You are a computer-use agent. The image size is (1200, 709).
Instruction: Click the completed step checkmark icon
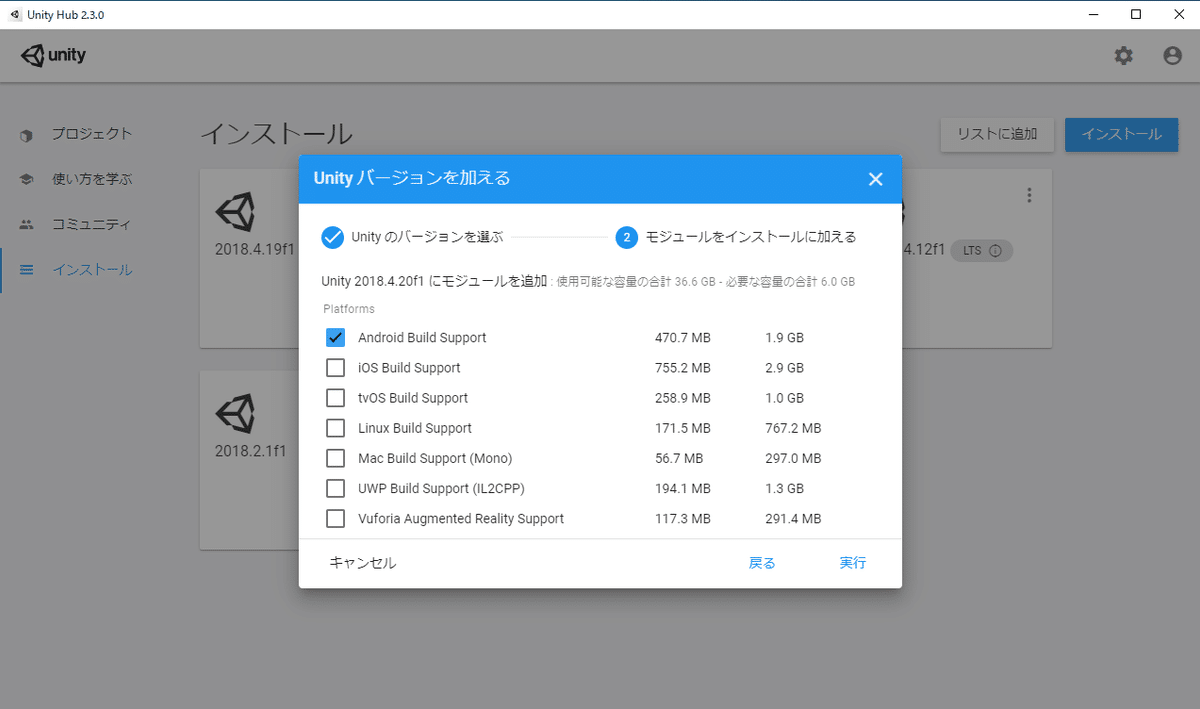tap(333, 237)
